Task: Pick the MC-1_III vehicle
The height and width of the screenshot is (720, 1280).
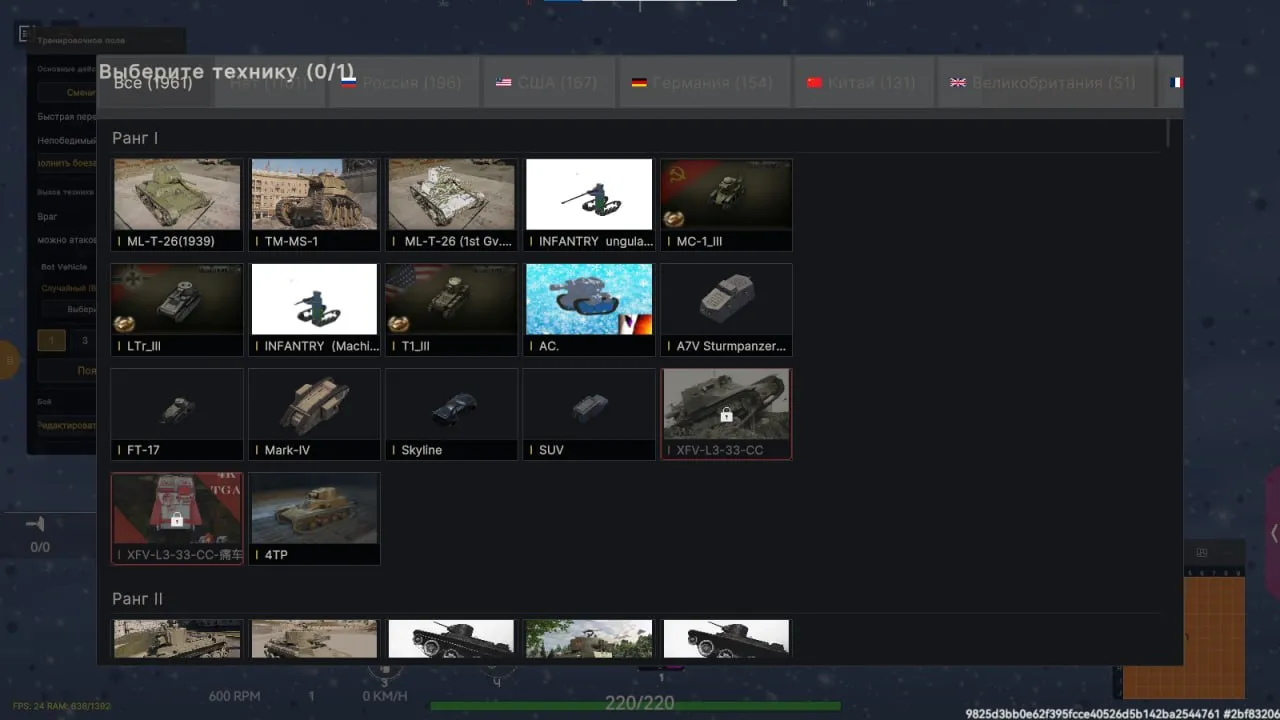Action: (726, 204)
